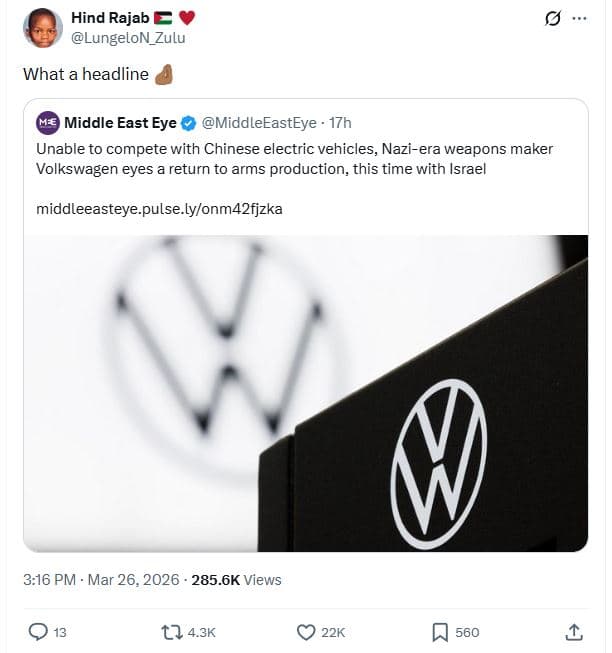
Task: Open the Grok icon at top right
Action: (x=549, y=19)
